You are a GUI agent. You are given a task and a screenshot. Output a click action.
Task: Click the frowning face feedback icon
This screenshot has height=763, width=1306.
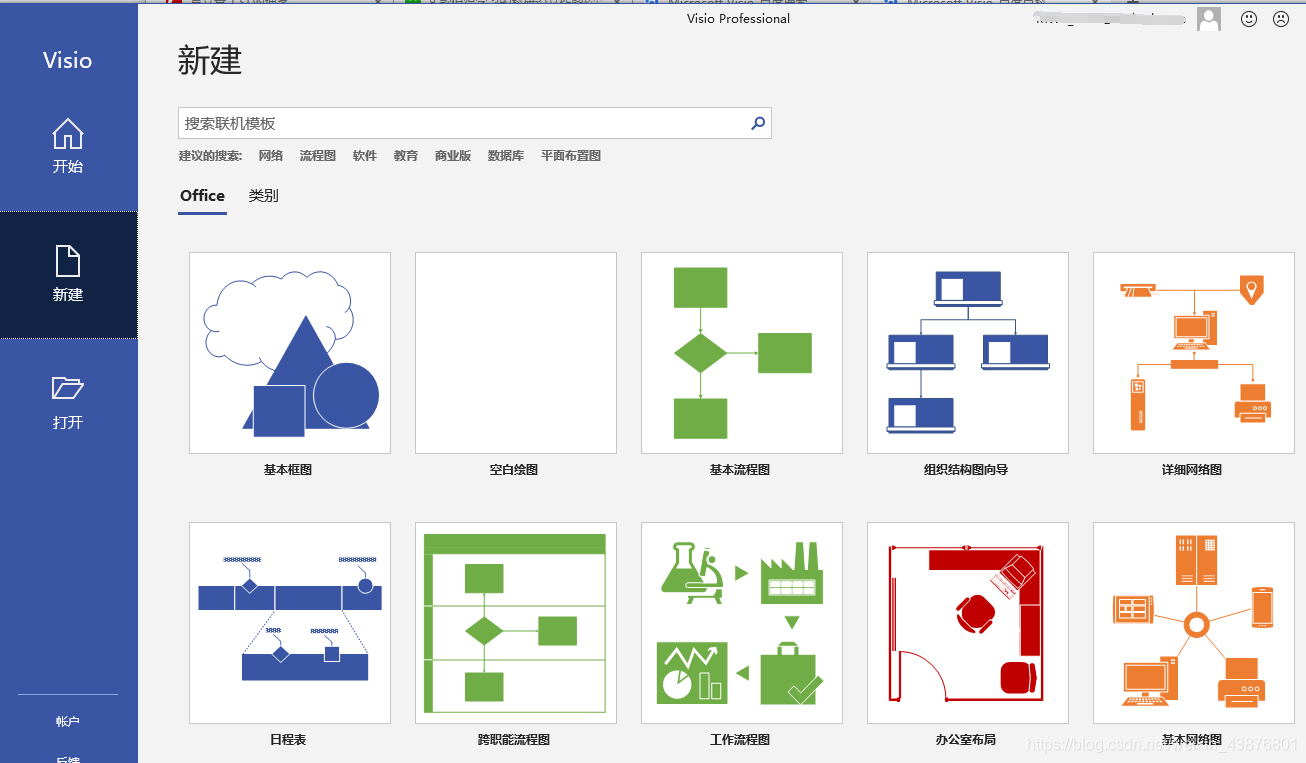(x=1281, y=19)
